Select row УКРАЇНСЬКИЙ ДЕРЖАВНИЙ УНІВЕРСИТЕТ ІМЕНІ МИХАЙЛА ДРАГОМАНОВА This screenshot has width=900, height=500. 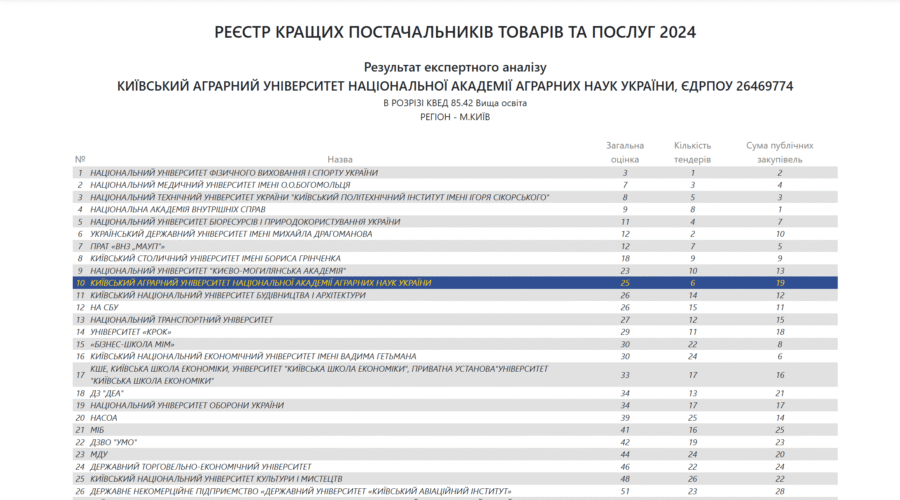tap(455, 234)
